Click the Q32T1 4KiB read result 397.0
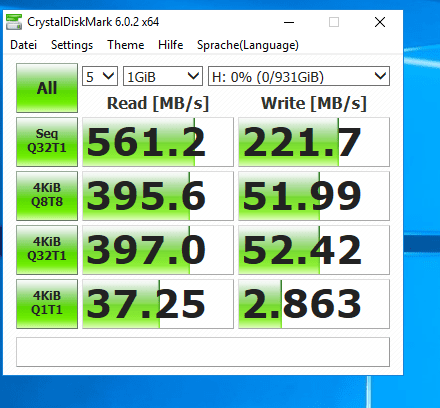The height and width of the screenshot is (408, 440). pyautogui.click(x=158, y=250)
